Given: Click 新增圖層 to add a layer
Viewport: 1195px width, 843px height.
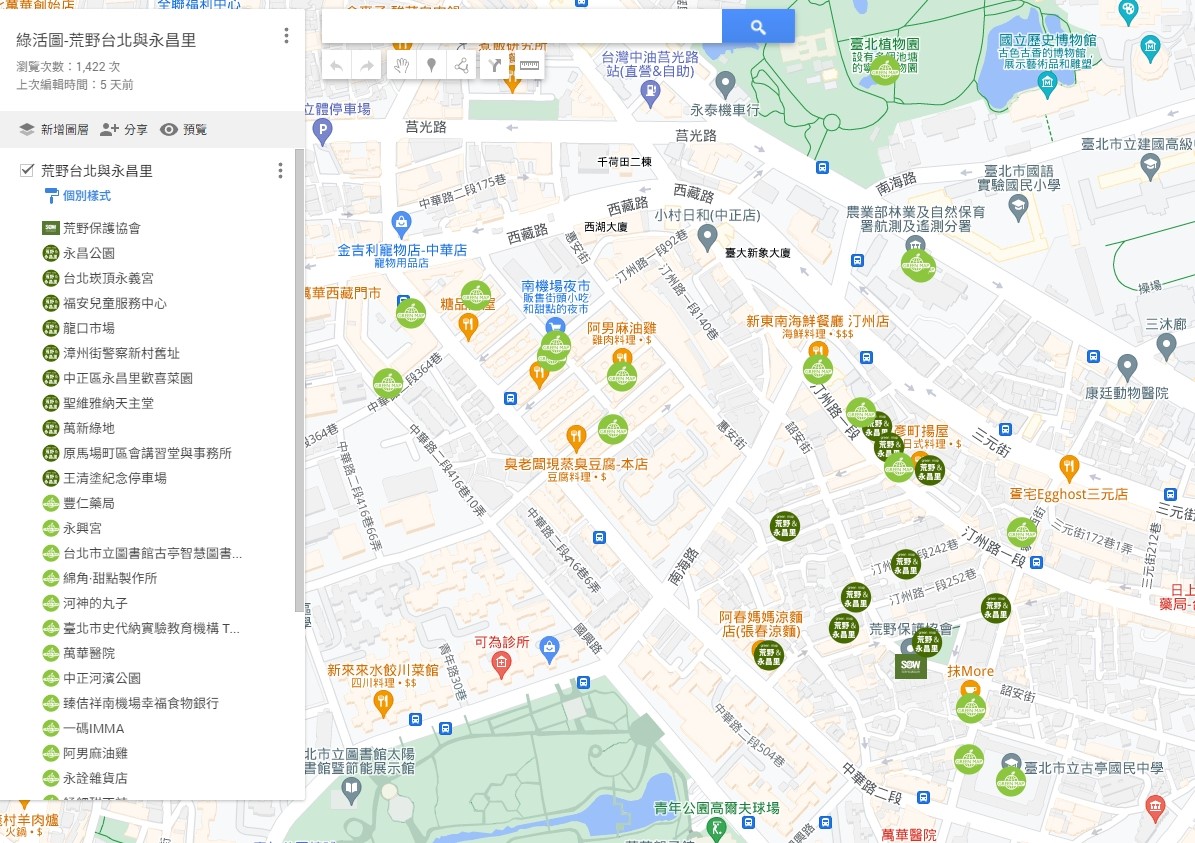Looking at the screenshot, I should (54, 129).
